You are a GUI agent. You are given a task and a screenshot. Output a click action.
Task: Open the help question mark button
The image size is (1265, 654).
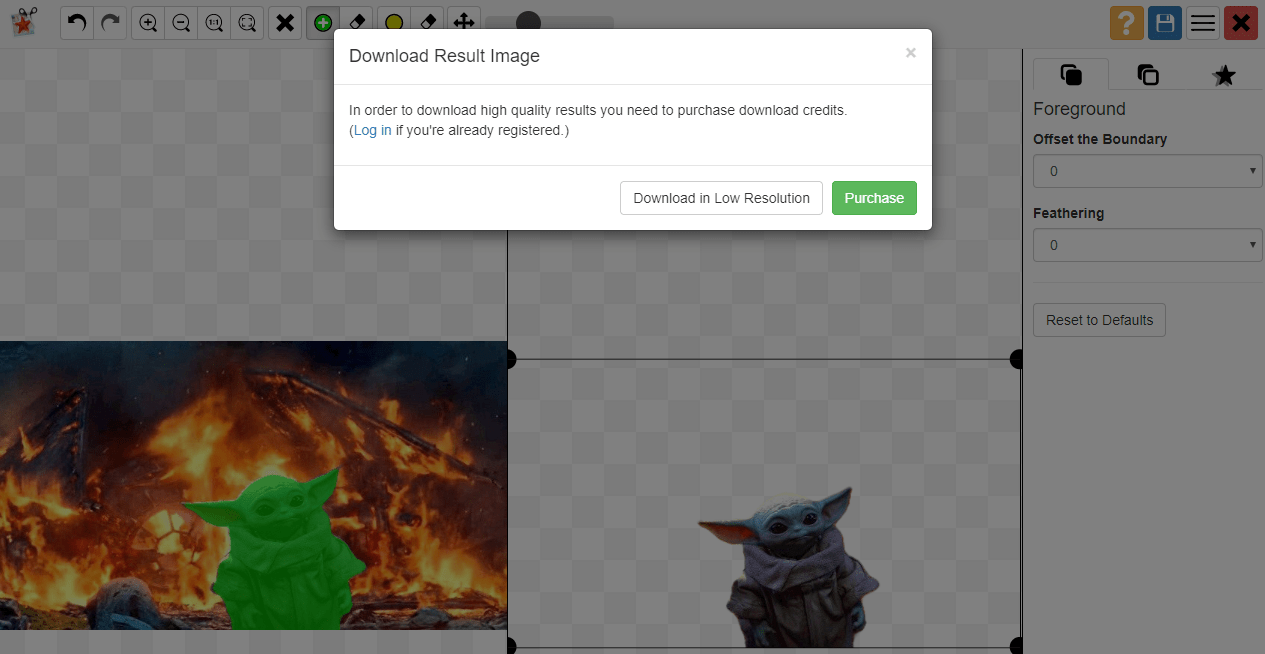coord(1126,23)
